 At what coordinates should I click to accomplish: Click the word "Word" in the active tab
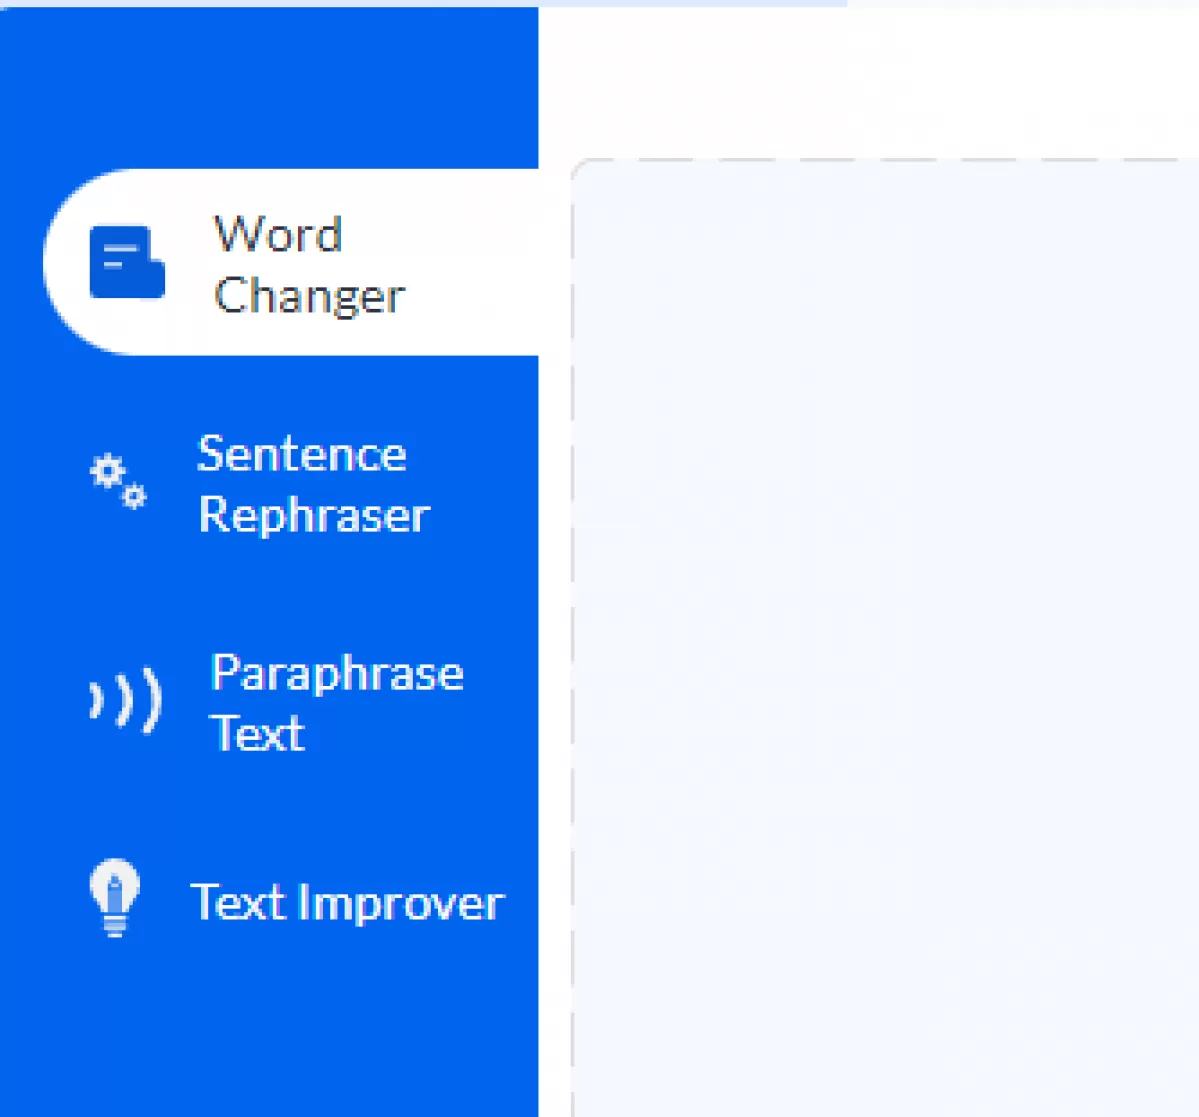tap(278, 235)
